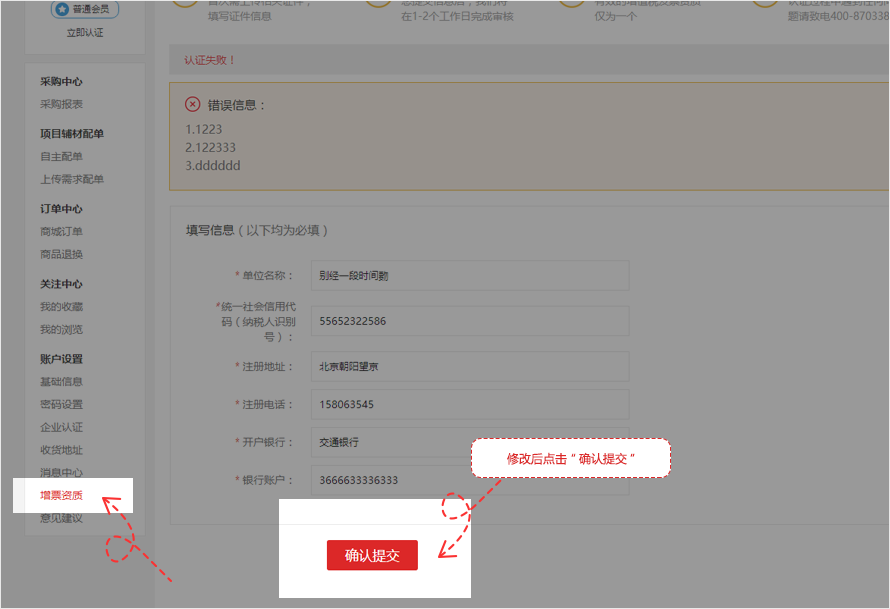Click the 注册地址 field

click(469, 367)
